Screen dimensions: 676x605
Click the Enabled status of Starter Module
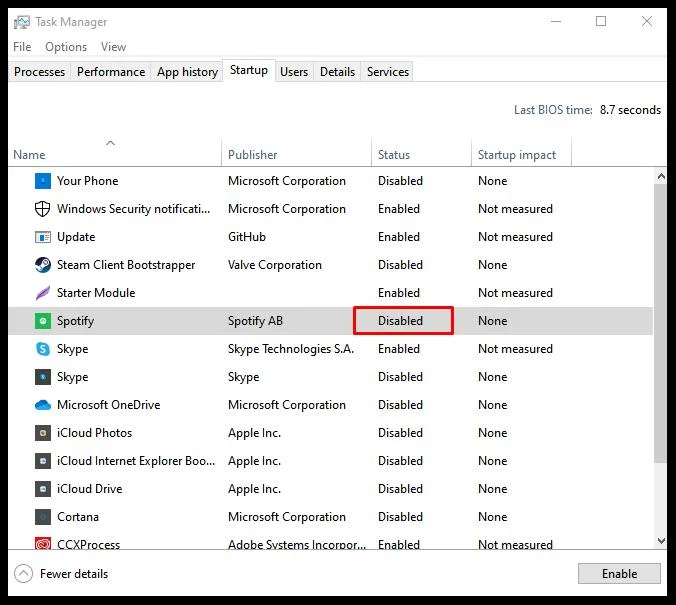pos(399,293)
